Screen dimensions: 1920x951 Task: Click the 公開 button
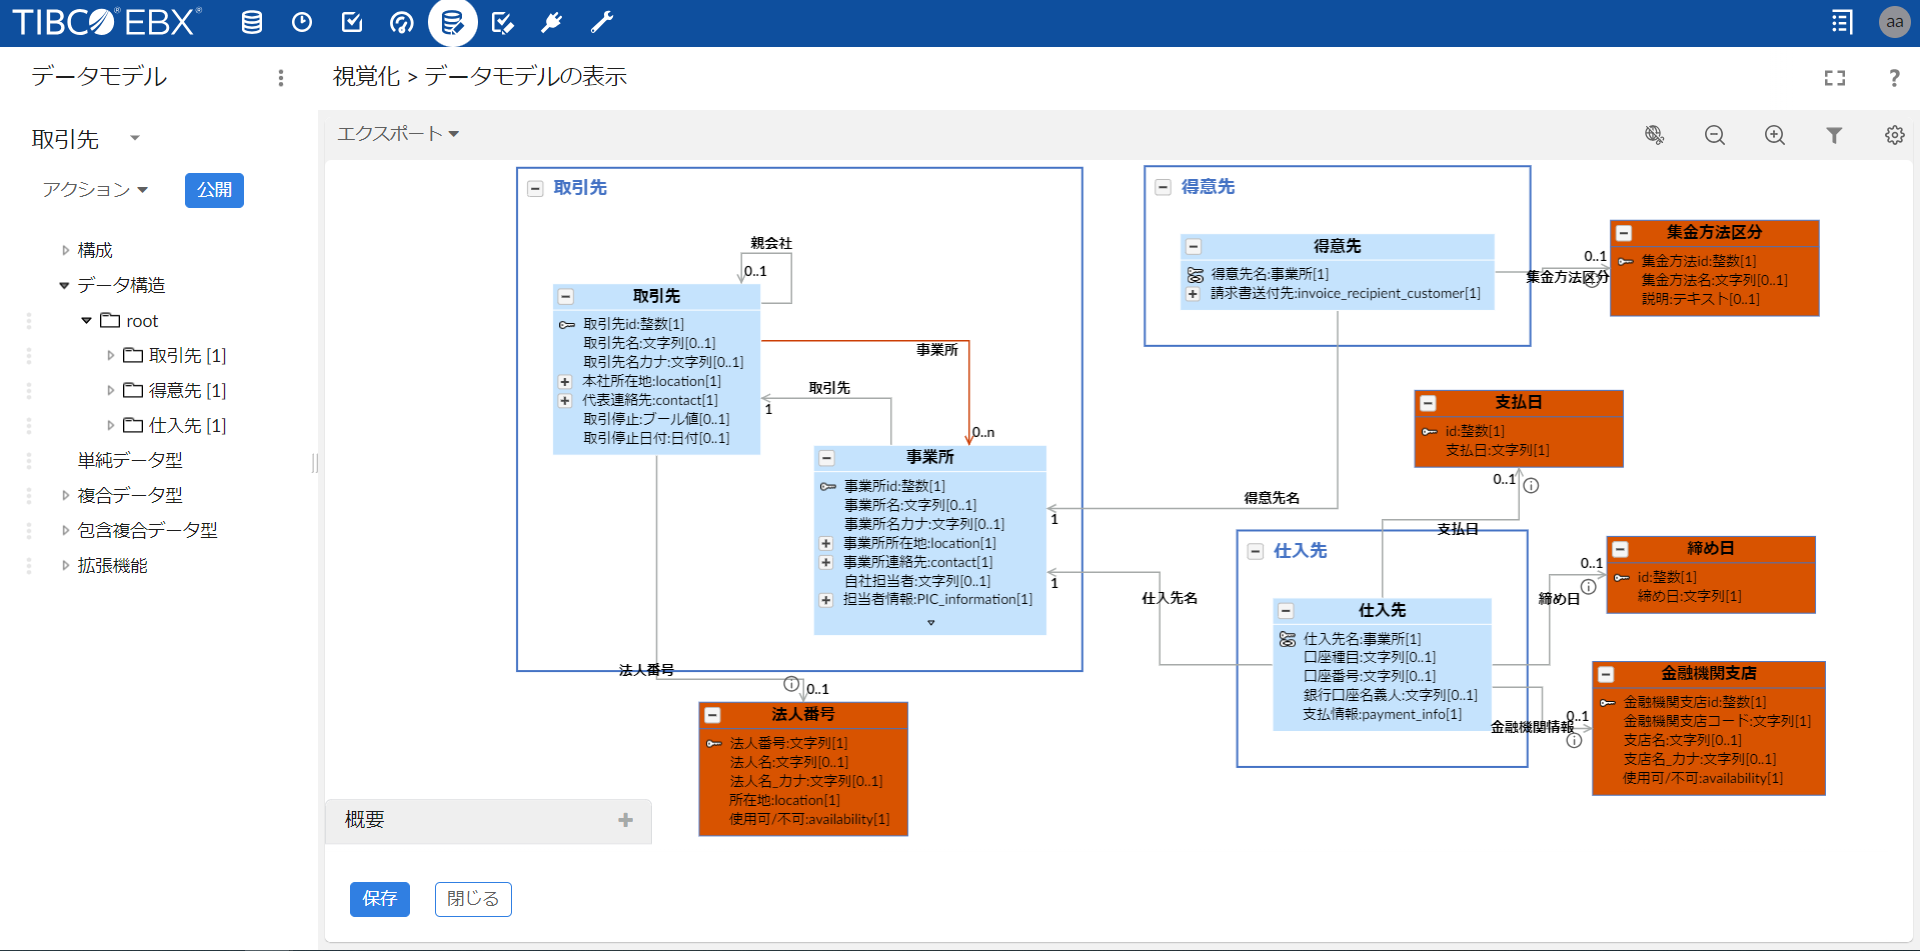pos(214,190)
